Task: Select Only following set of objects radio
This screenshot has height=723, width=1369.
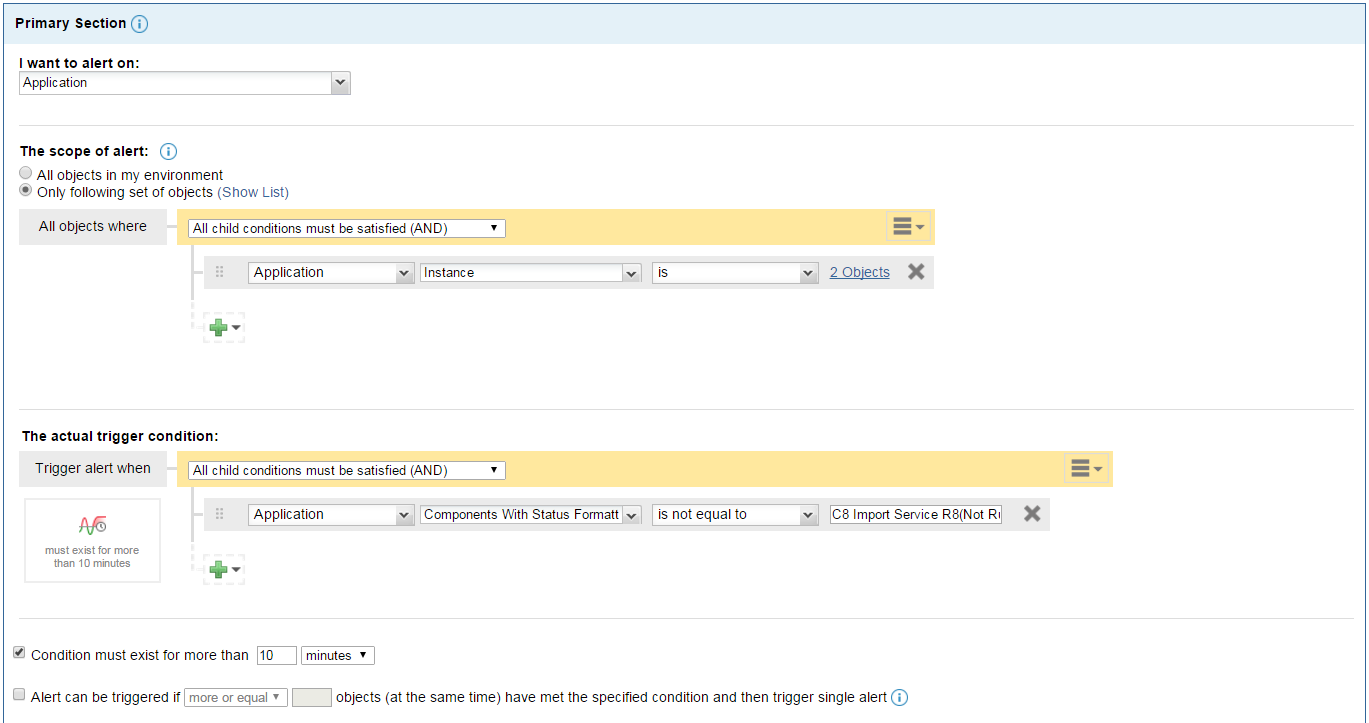Action: pyautogui.click(x=26, y=191)
